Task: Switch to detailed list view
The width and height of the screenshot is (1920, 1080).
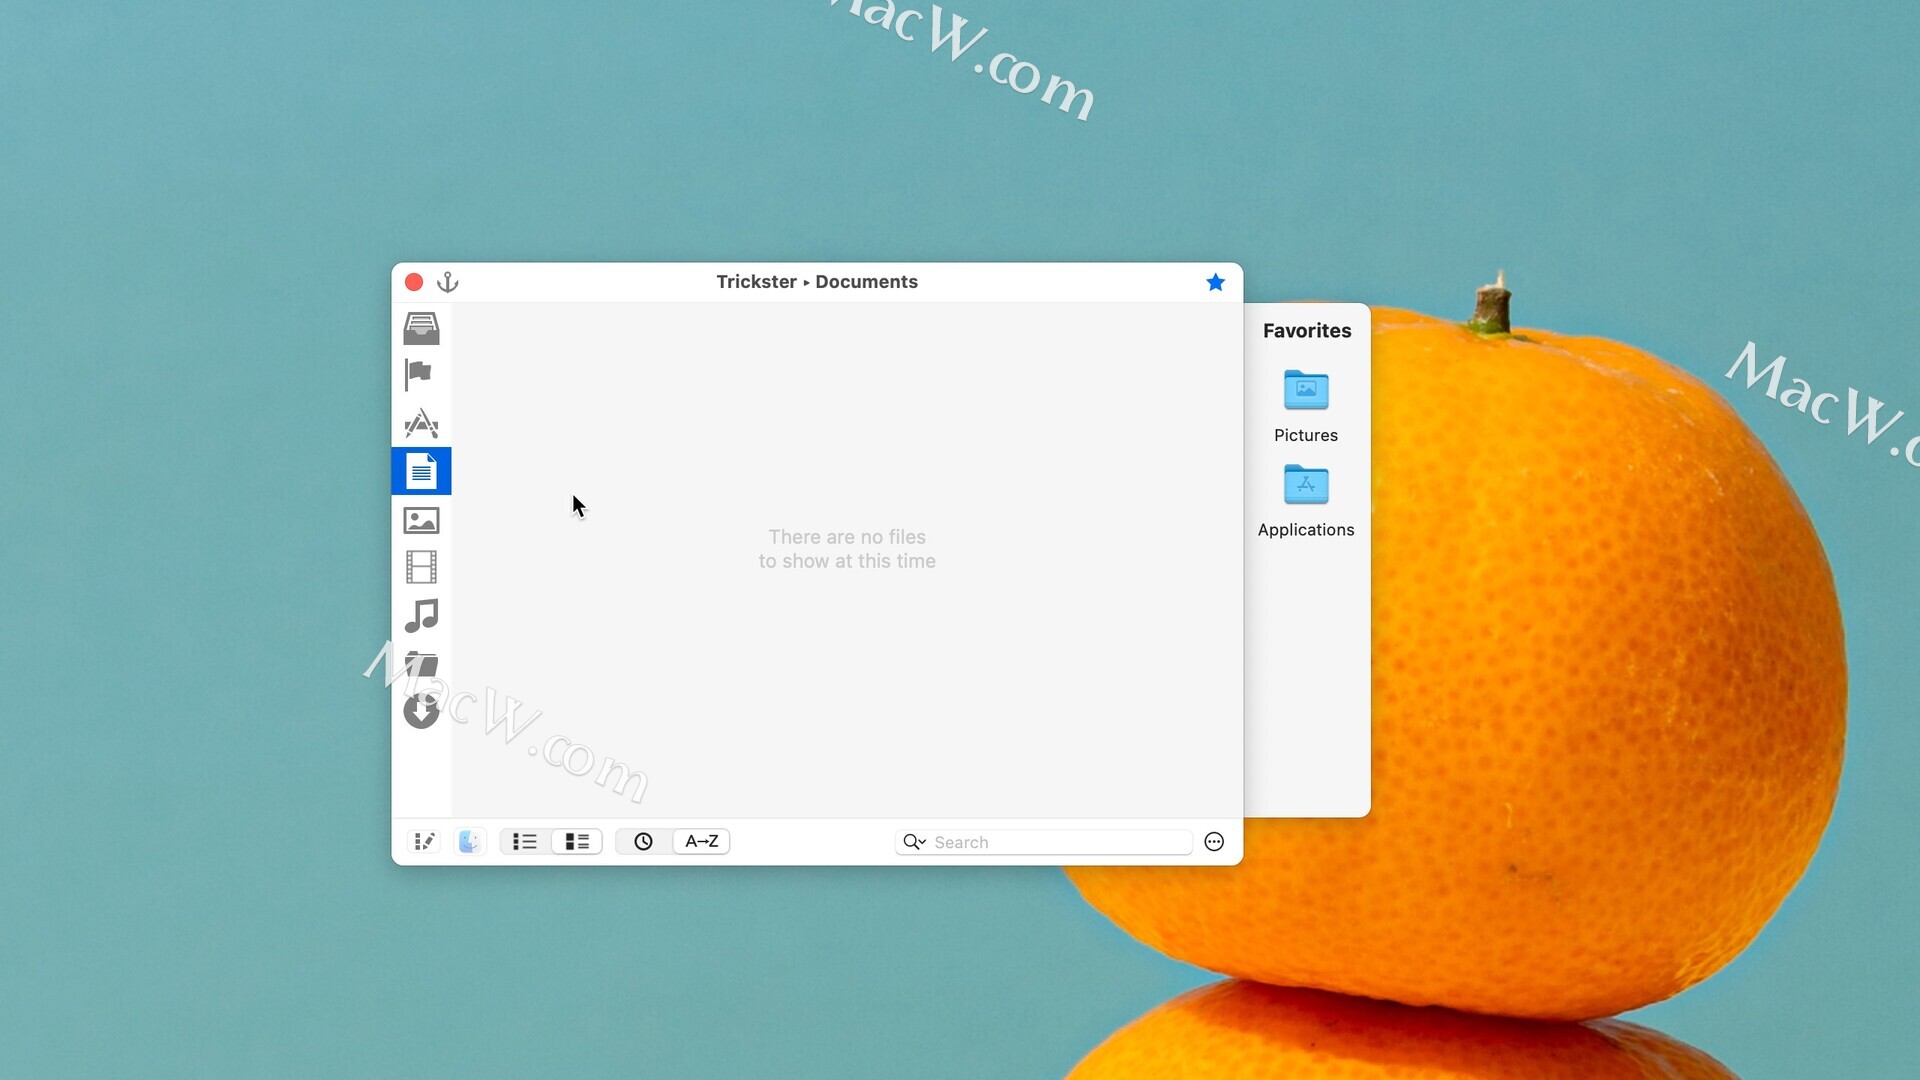Action: (577, 842)
